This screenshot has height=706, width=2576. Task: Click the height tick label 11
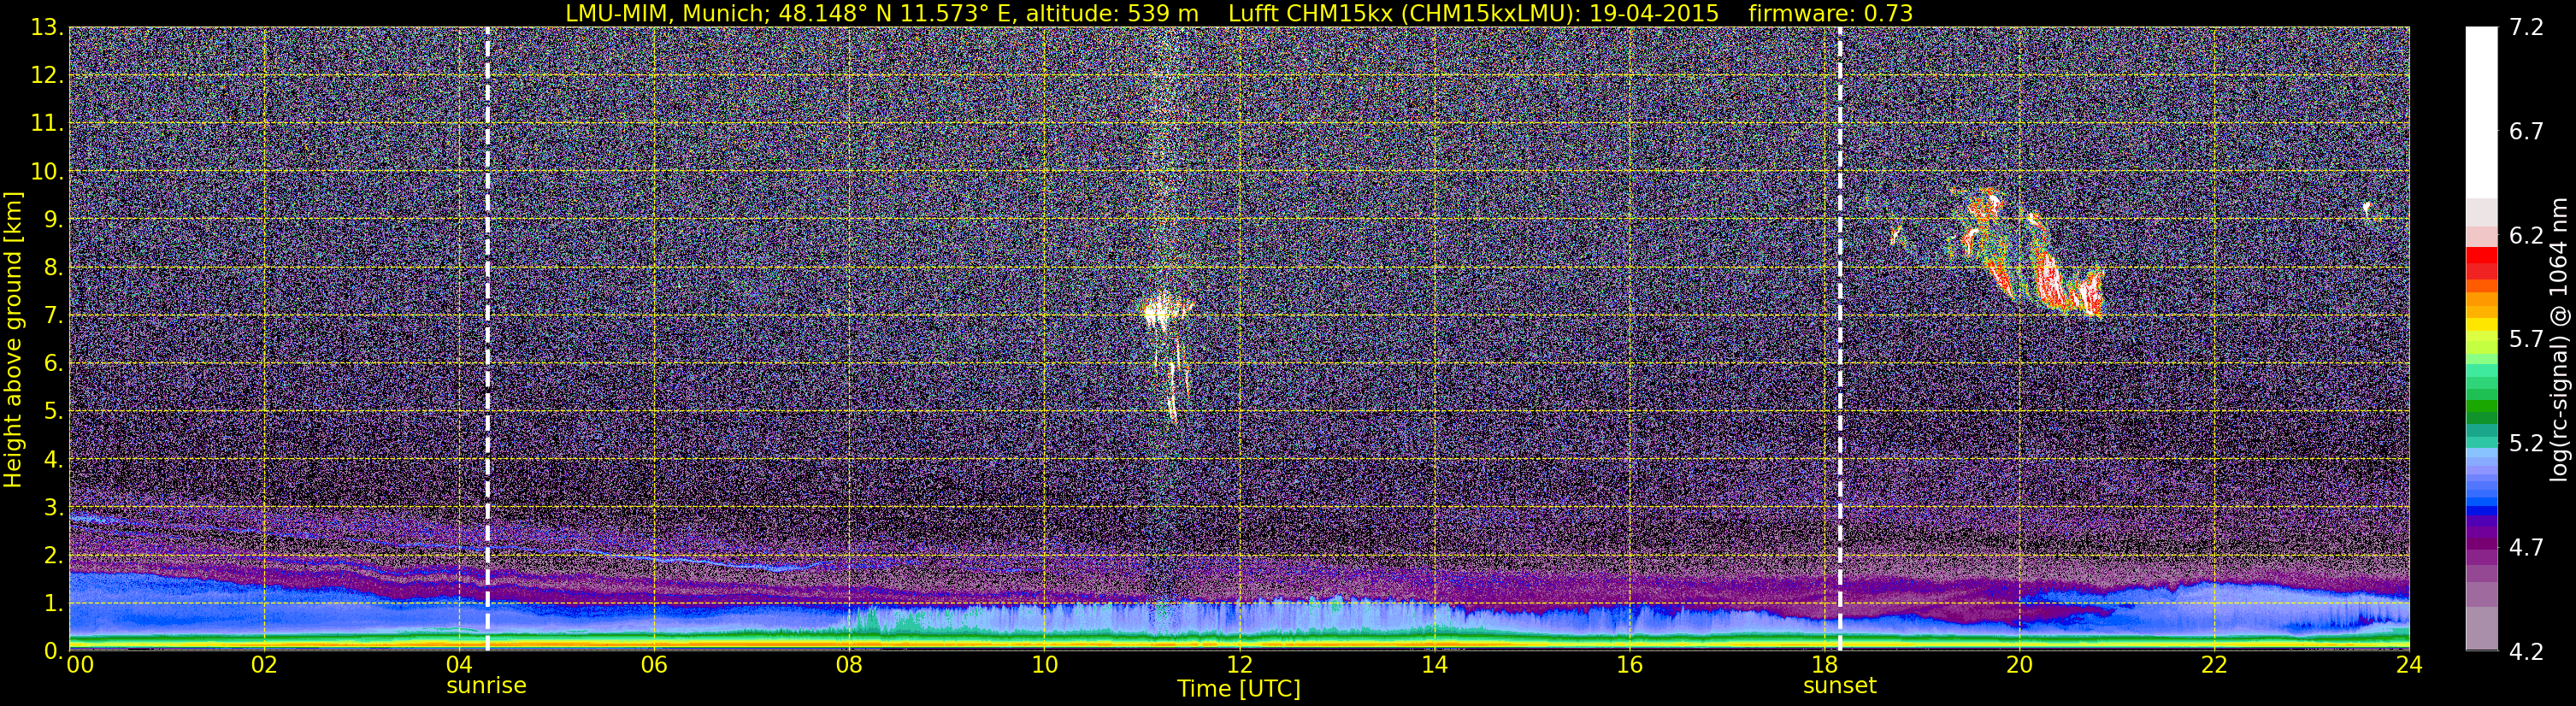pyautogui.click(x=46, y=124)
